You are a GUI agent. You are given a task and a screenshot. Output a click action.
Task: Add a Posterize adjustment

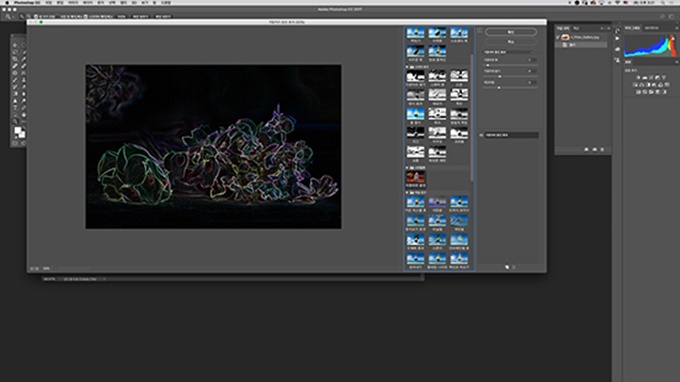tap(644, 92)
